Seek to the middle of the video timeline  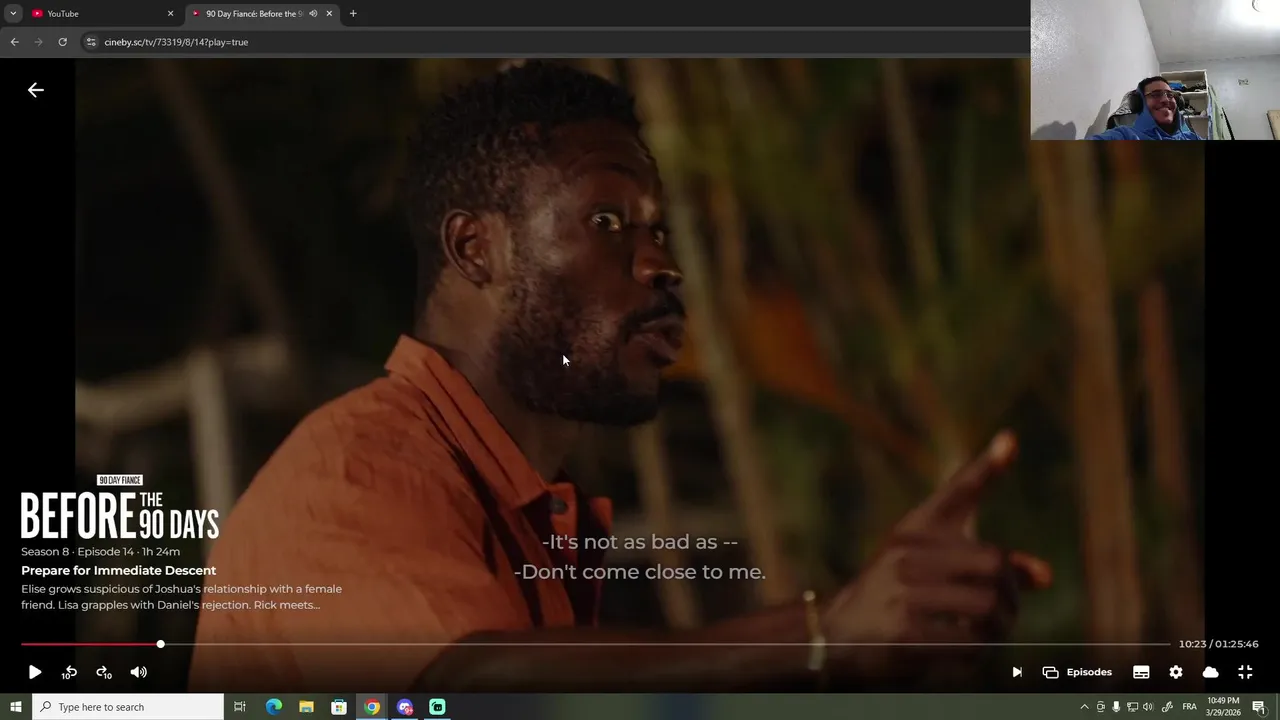coord(595,644)
